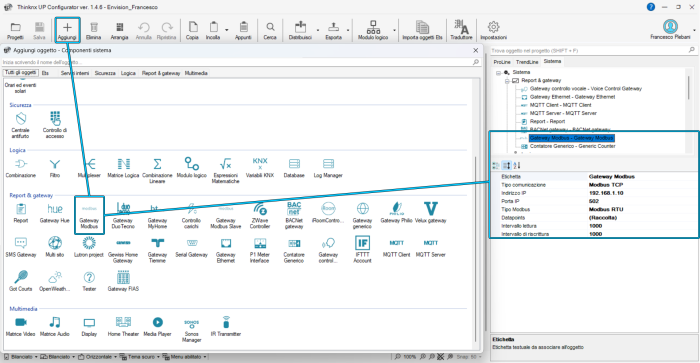Open the Modulo logico dropdown arrow
Image resolution: width=700 pixels, height=363 pixels.
click(394, 30)
